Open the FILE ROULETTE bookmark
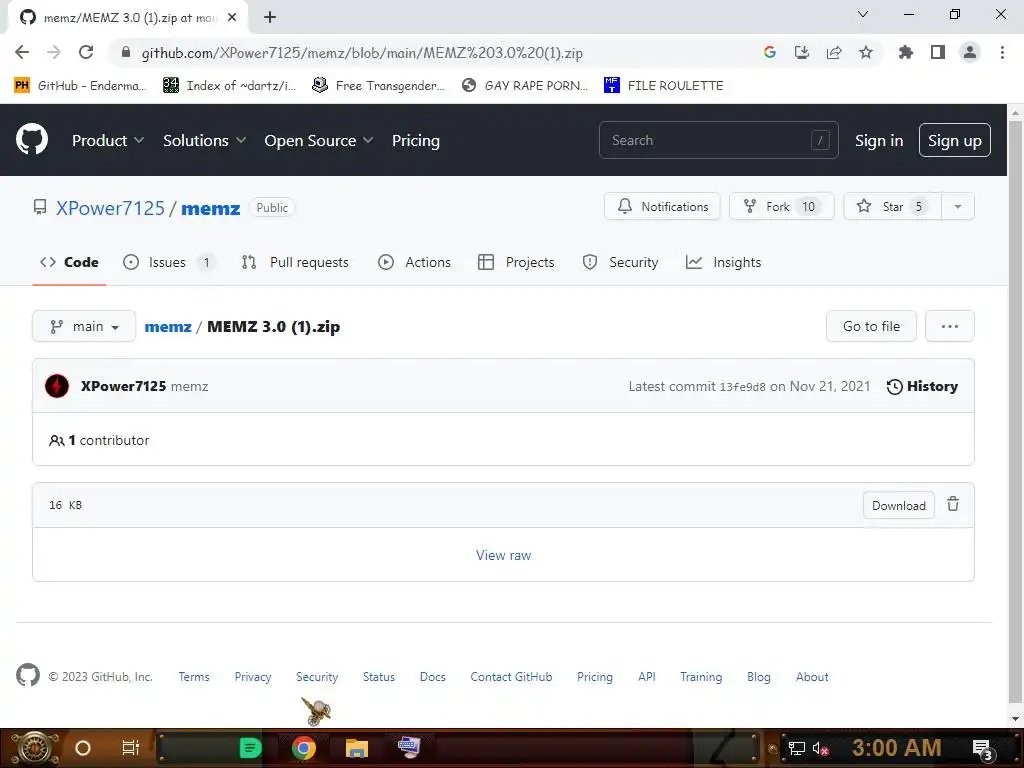Image resolution: width=1024 pixels, height=768 pixels. pyautogui.click(x=663, y=86)
